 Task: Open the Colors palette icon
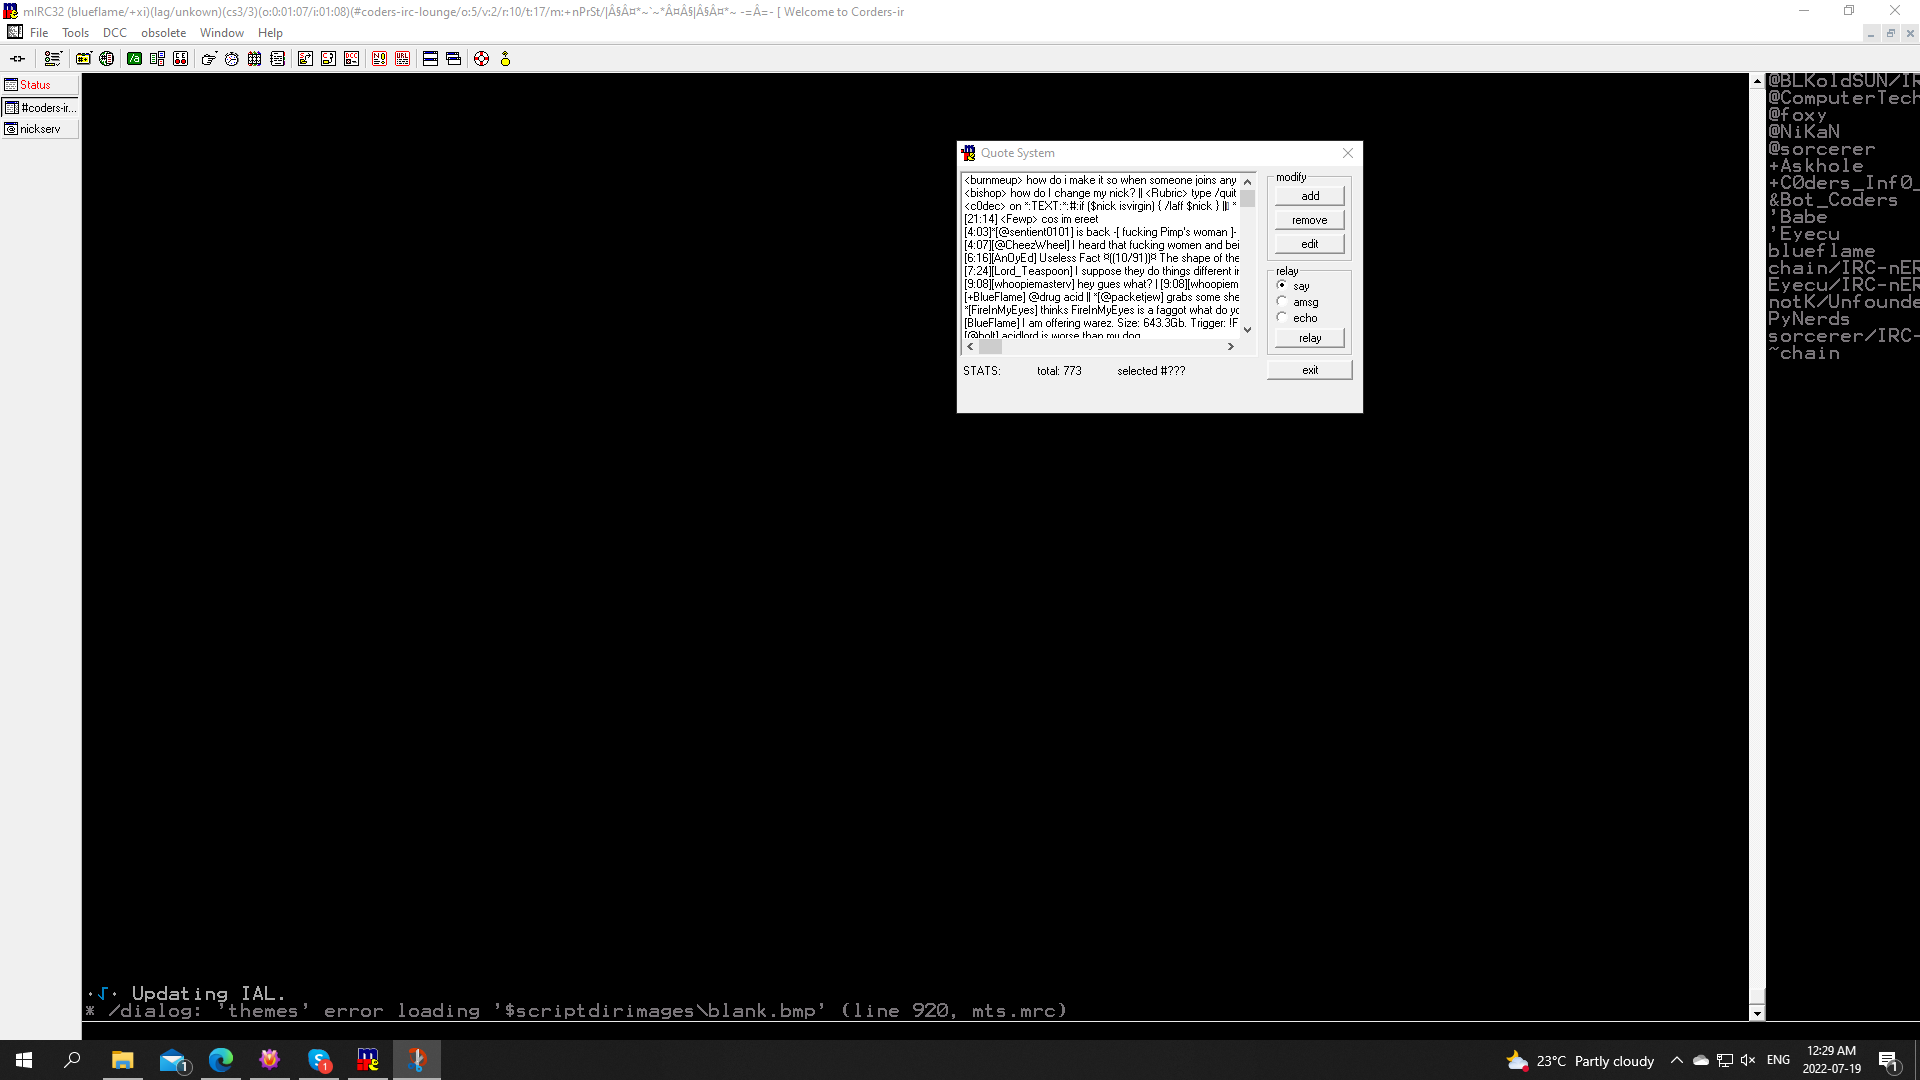(x=255, y=59)
